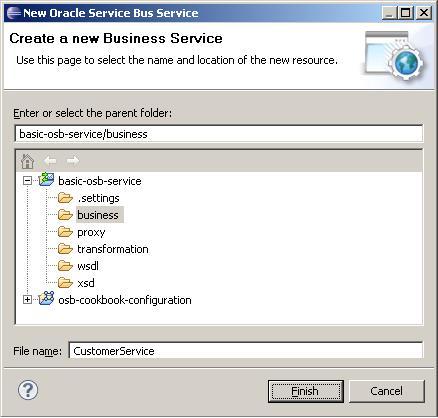Click the .settings folder icon

pos(65,198)
